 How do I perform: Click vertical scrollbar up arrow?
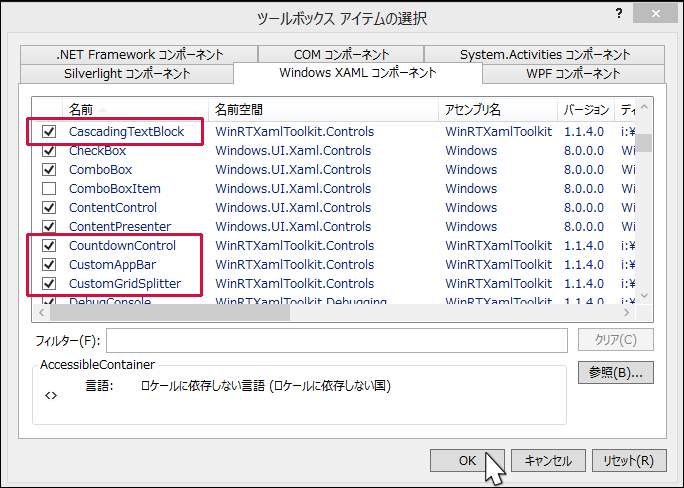tap(644, 107)
